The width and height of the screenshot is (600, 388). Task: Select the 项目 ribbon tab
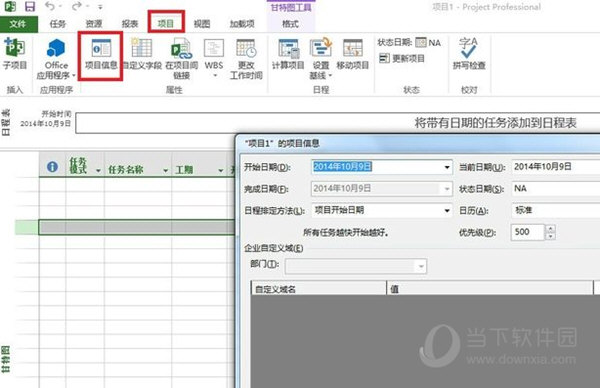coord(166,24)
